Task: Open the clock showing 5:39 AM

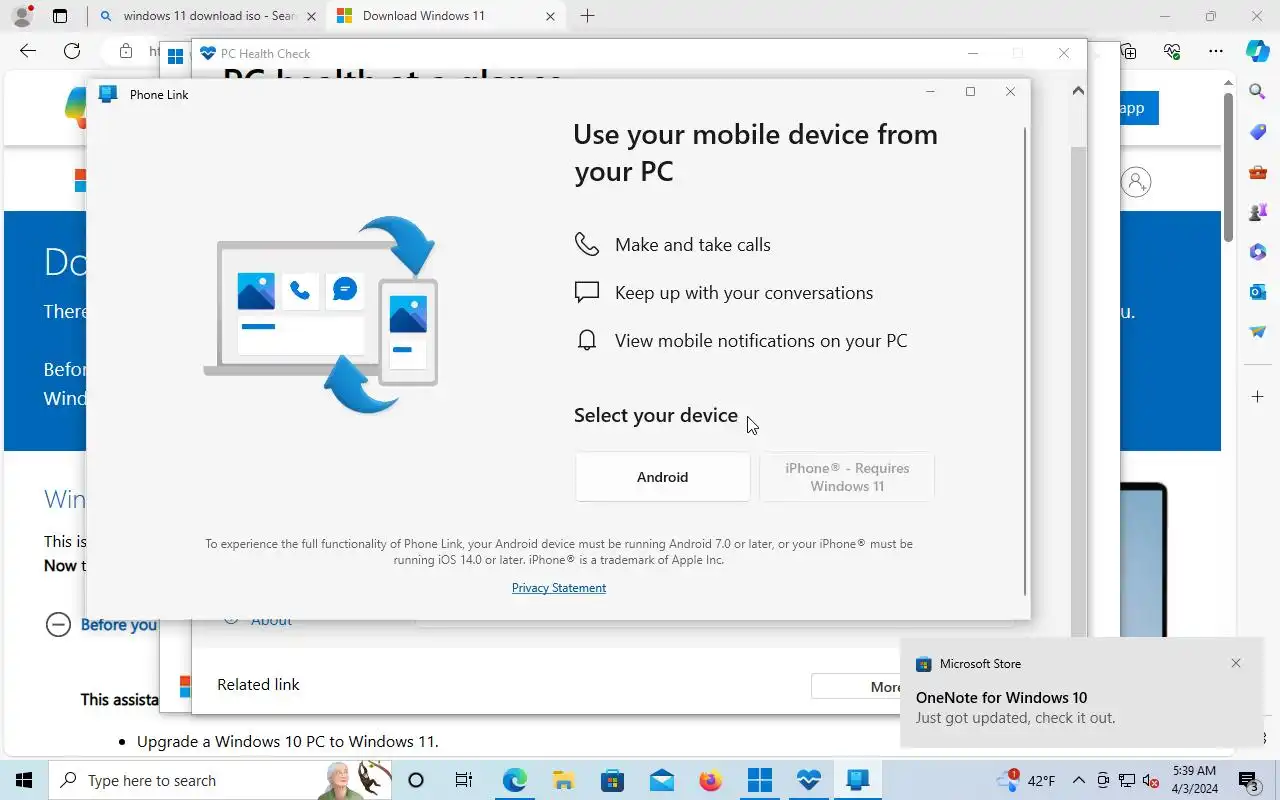Action: point(1194,780)
